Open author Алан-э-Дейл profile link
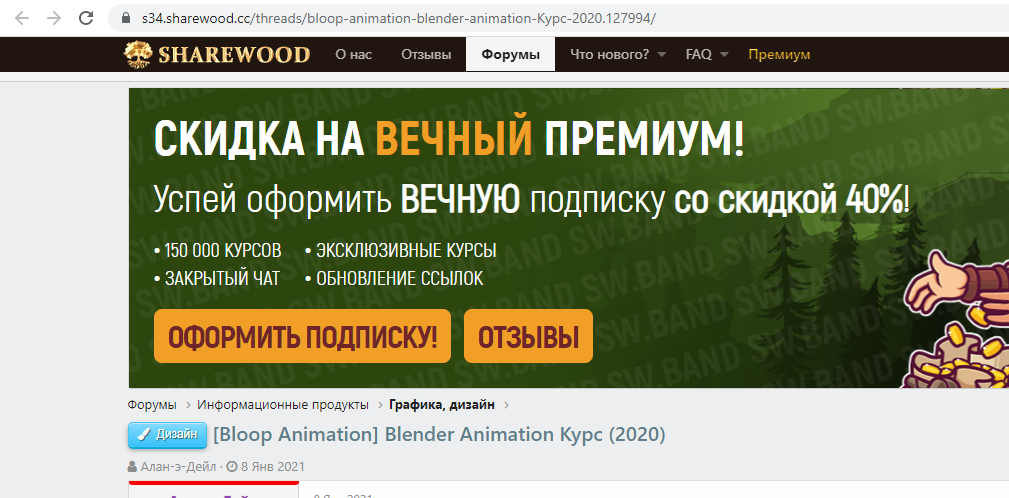The height and width of the screenshot is (498, 1009). click(x=178, y=466)
